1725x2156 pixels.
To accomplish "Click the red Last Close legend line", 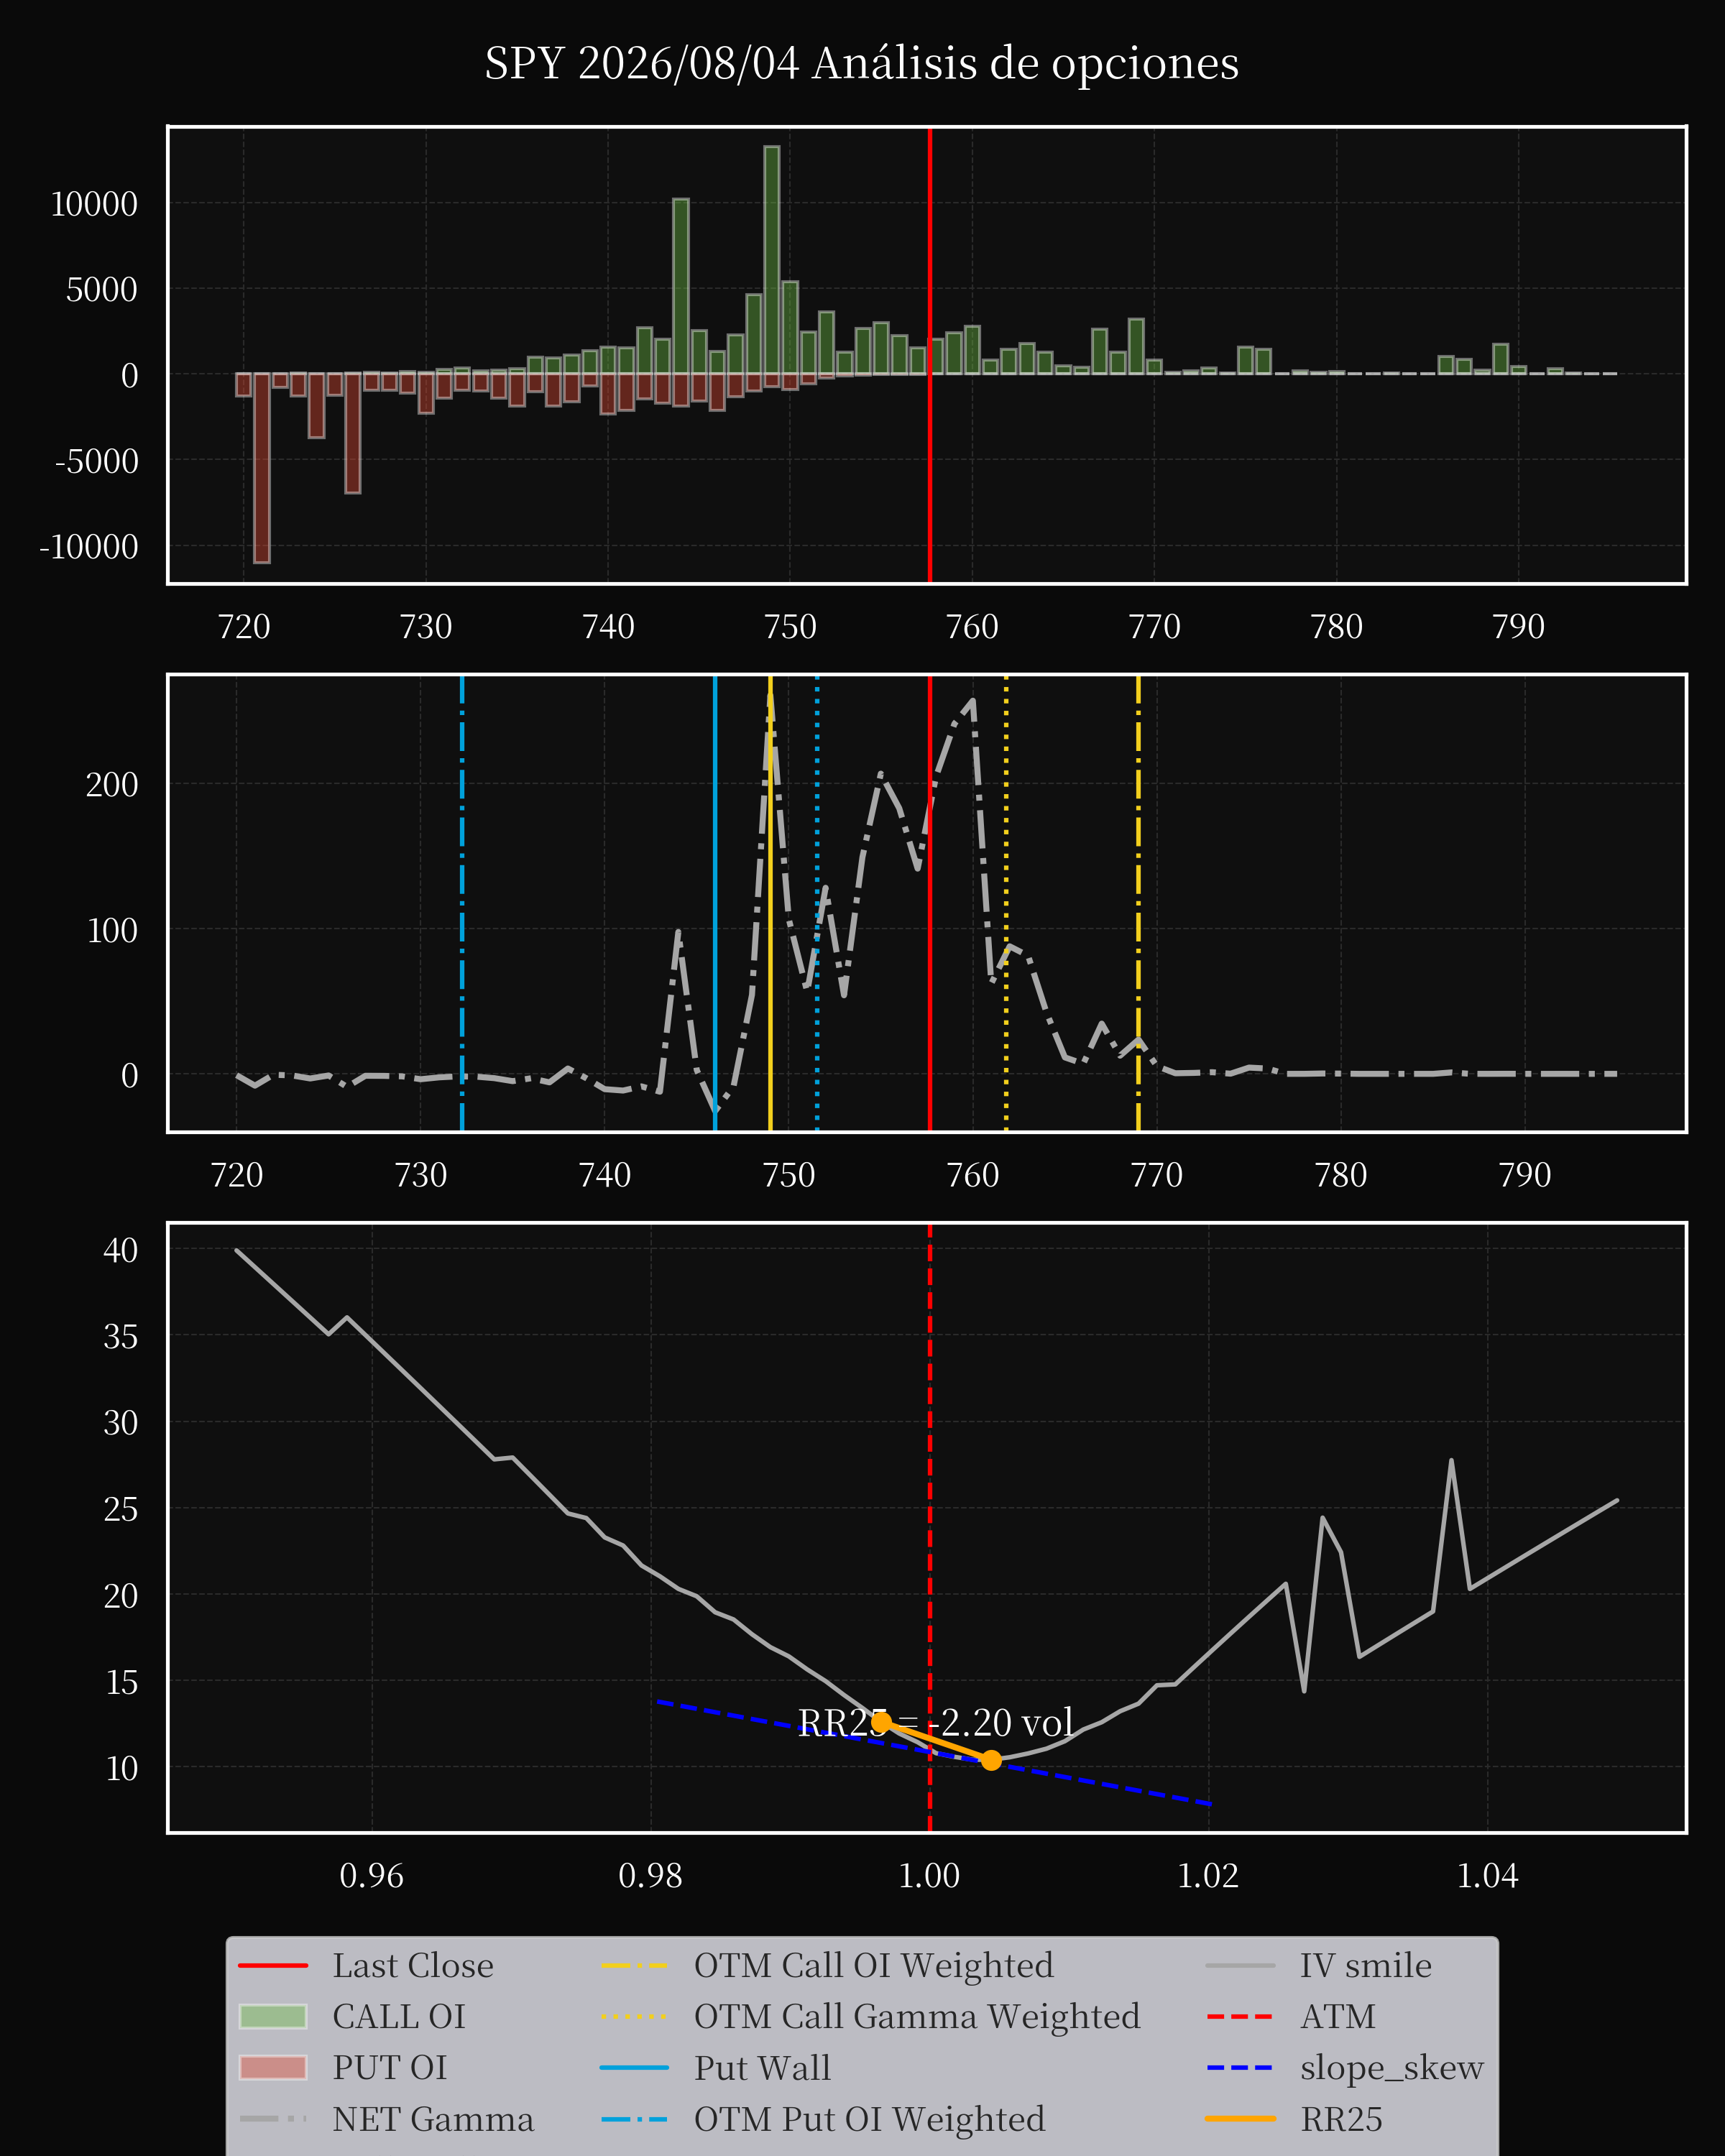I will coord(273,1966).
